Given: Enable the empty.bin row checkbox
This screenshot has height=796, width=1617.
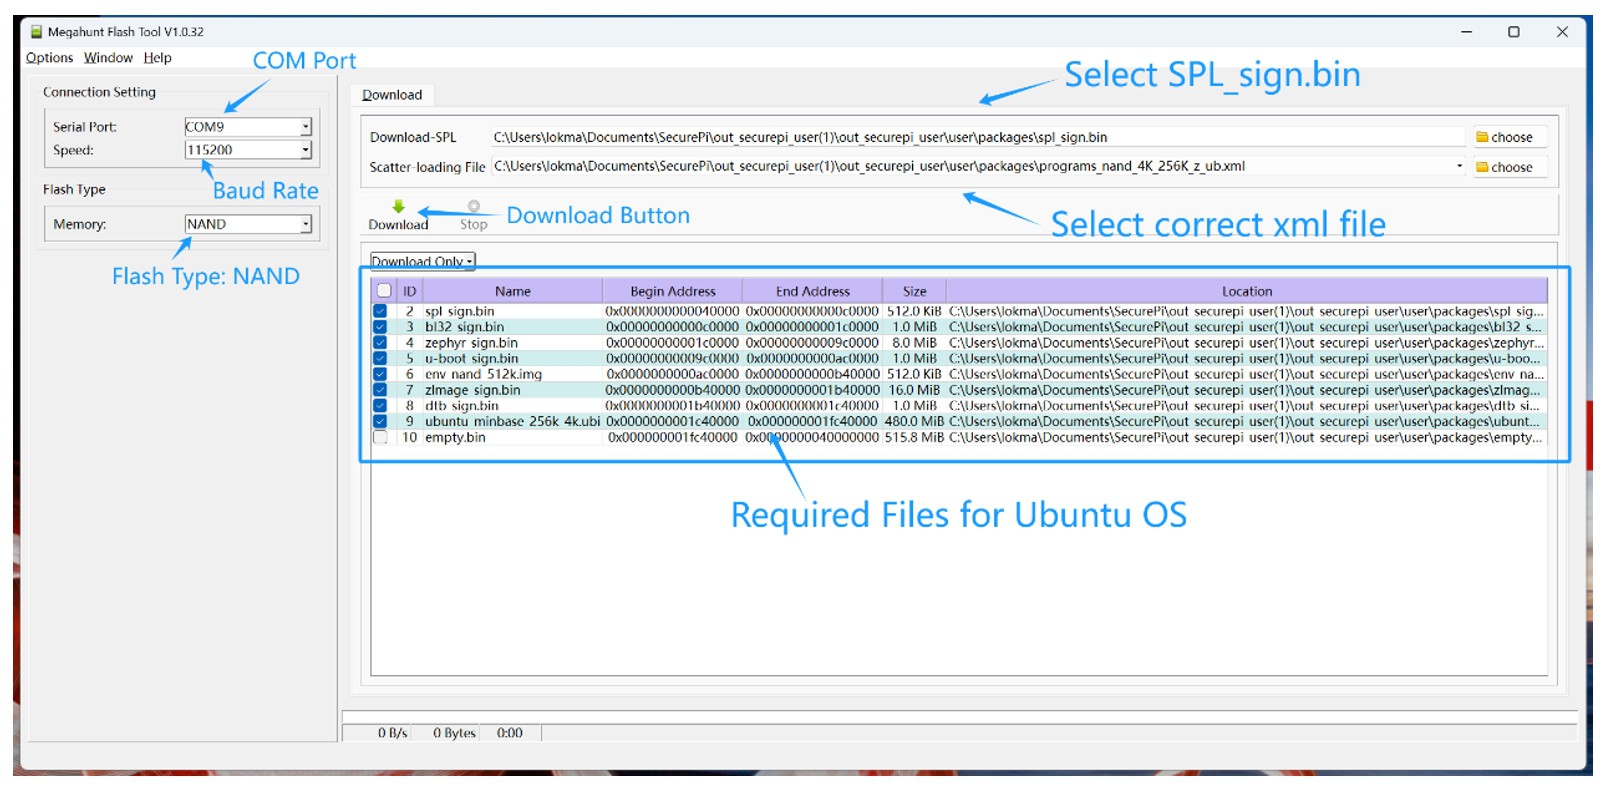Looking at the screenshot, I should click(x=380, y=437).
